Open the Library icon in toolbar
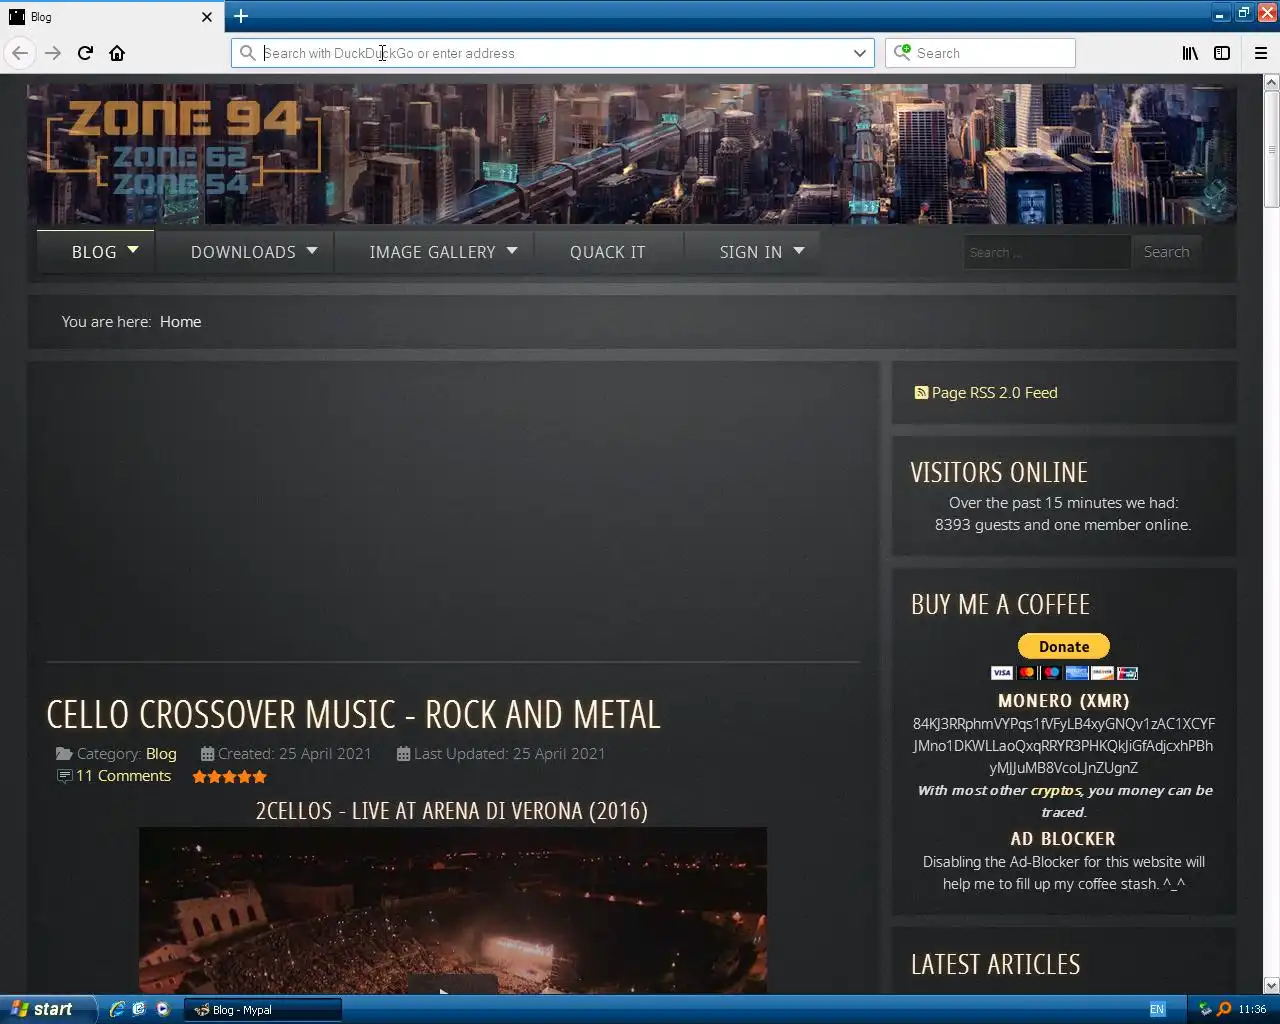Image resolution: width=1280 pixels, height=1024 pixels. pos(1190,53)
